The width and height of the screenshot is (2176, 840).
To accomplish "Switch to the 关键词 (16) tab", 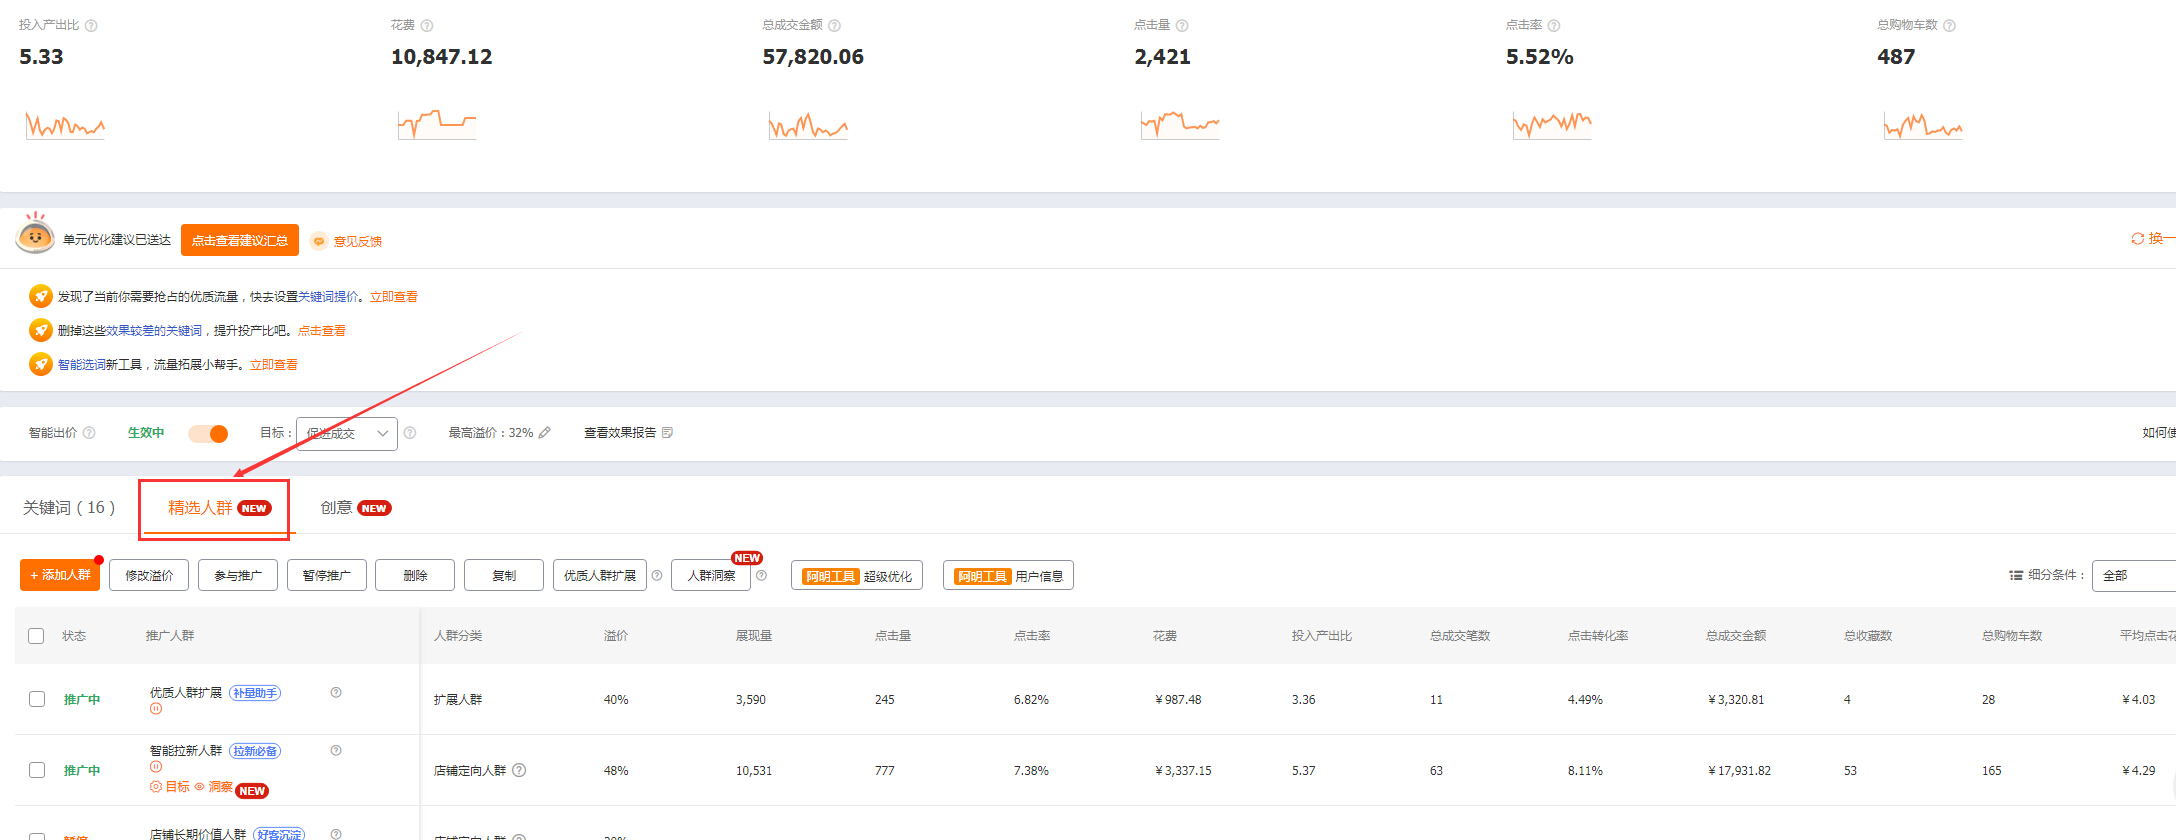I will click(x=69, y=508).
